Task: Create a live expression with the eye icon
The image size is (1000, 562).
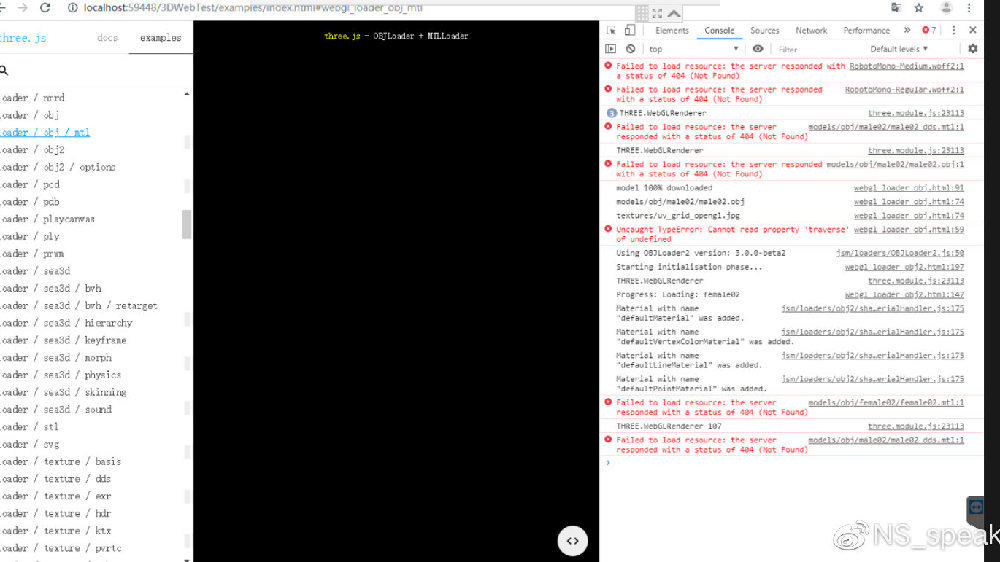Action: (x=758, y=48)
